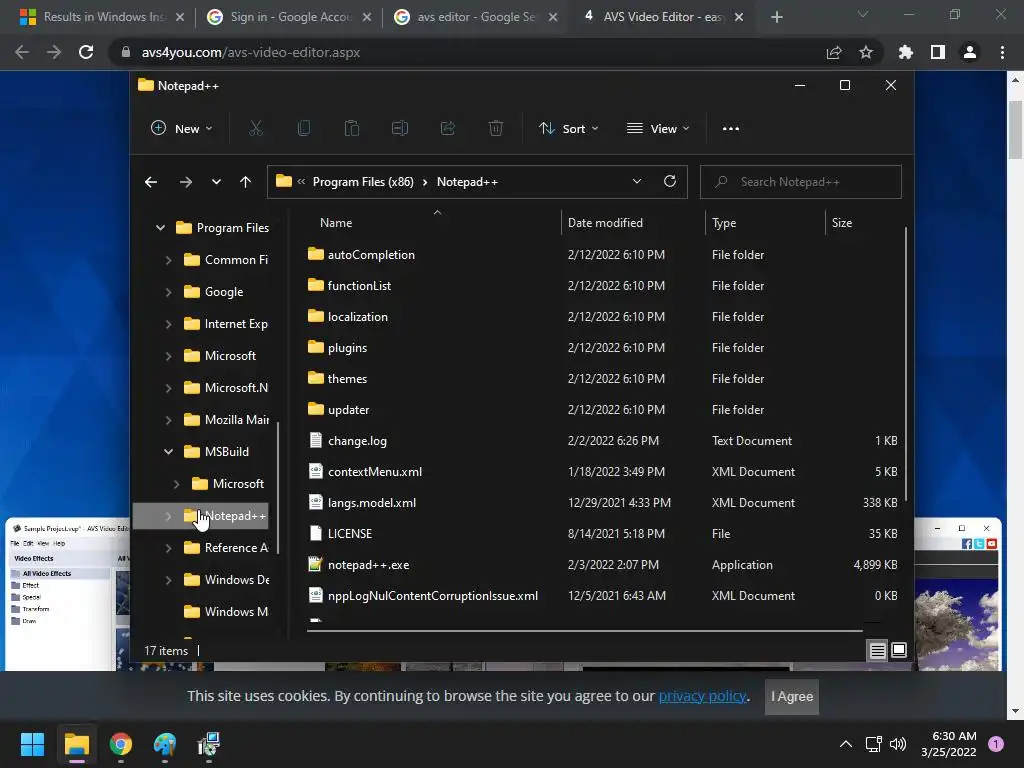1024x768 pixels.
Task: Click the Cut scissors icon in Explorer toolbar
Action: 255,129
